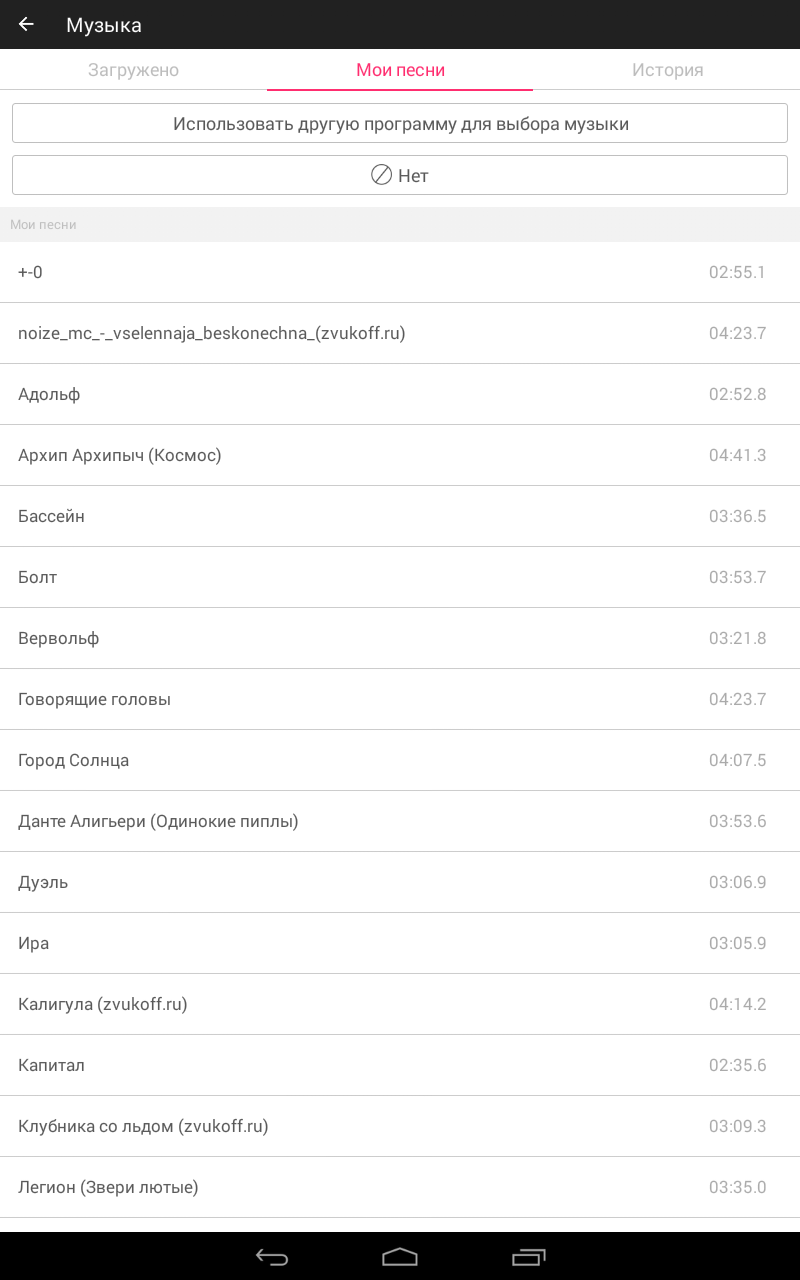Select the song Адольф
800x1280 pixels.
coord(400,394)
